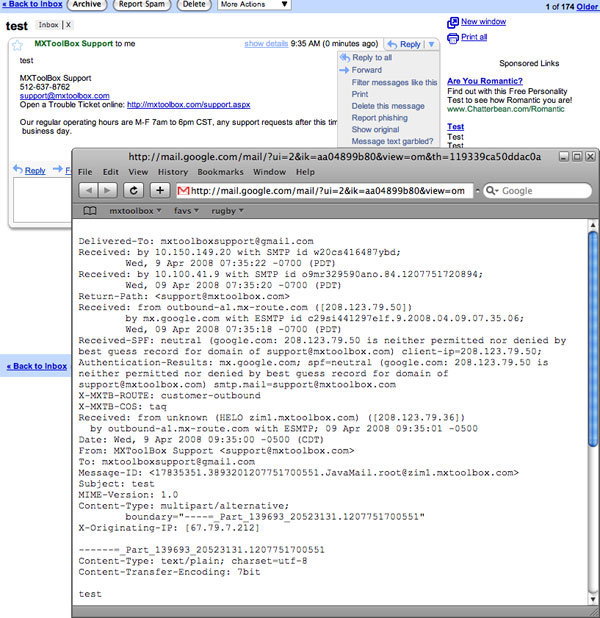Remove the Inbox label using X
This screenshot has width=600, height=618.
pos(68,23)
